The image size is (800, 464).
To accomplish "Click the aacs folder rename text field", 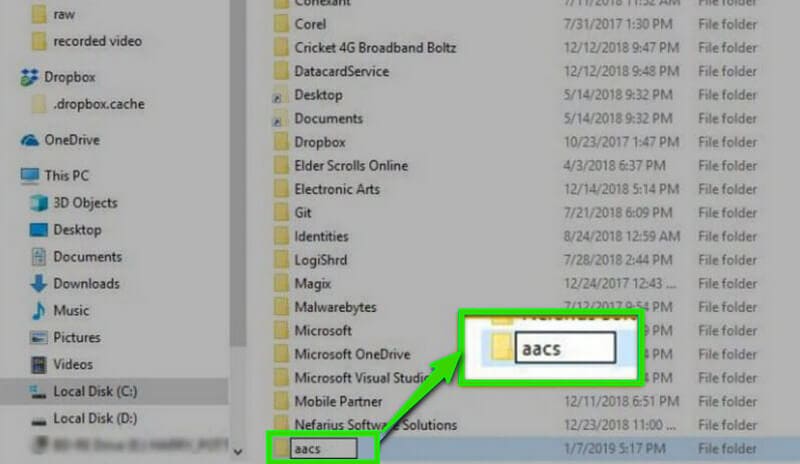I will [323, 448].
